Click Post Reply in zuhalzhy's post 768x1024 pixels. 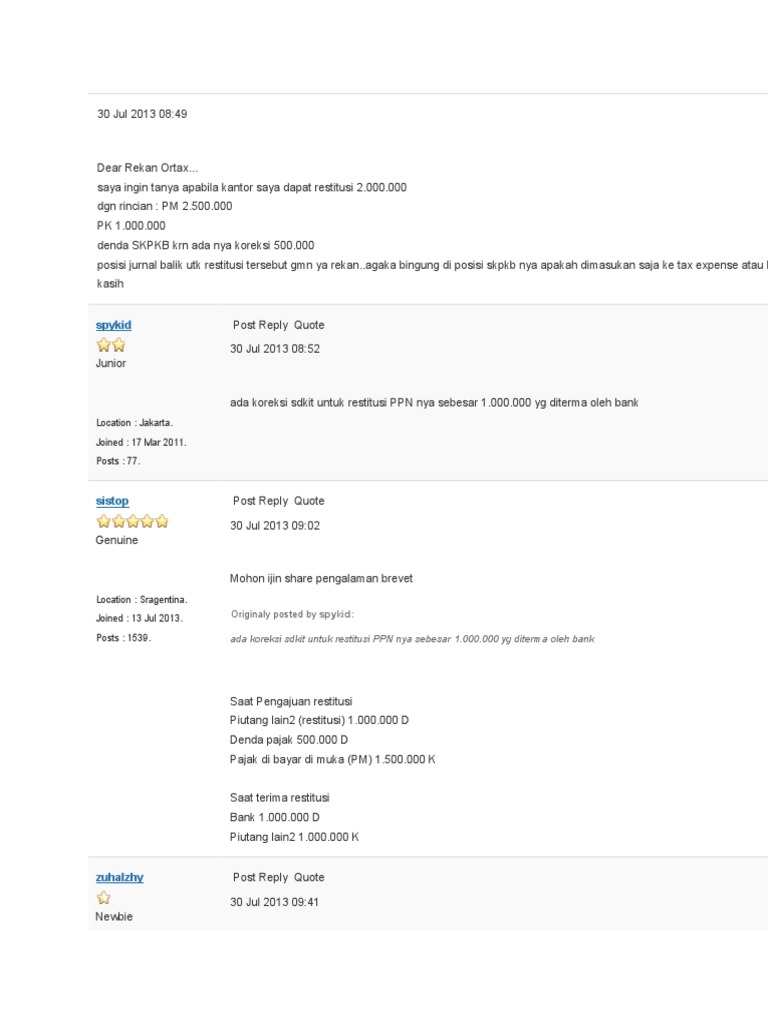pyautogui.click(x=260, y=878)
